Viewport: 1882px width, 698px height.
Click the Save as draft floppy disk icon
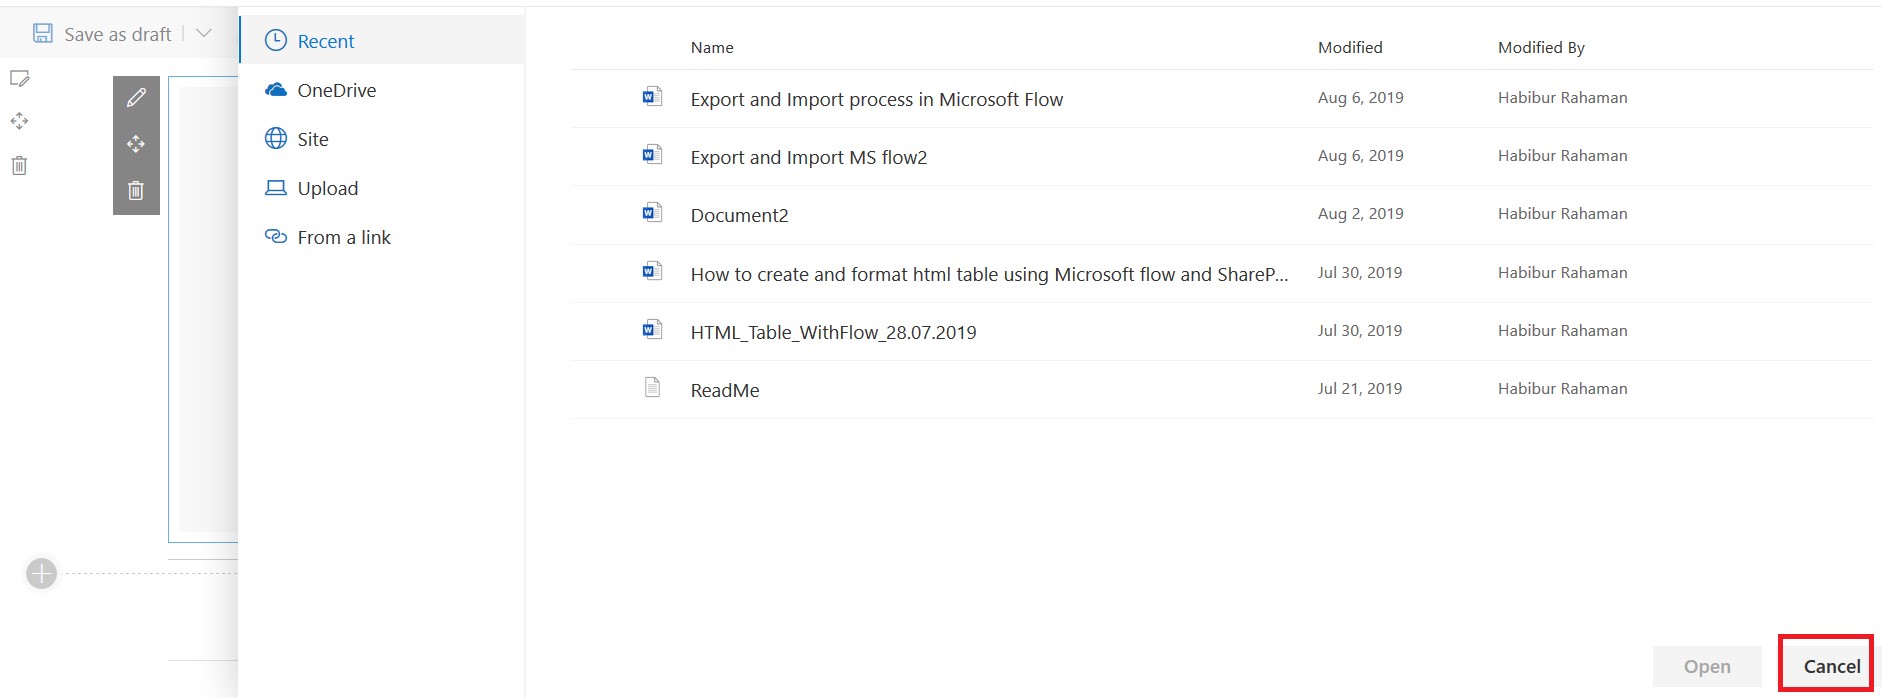click(x=43, y=34)
